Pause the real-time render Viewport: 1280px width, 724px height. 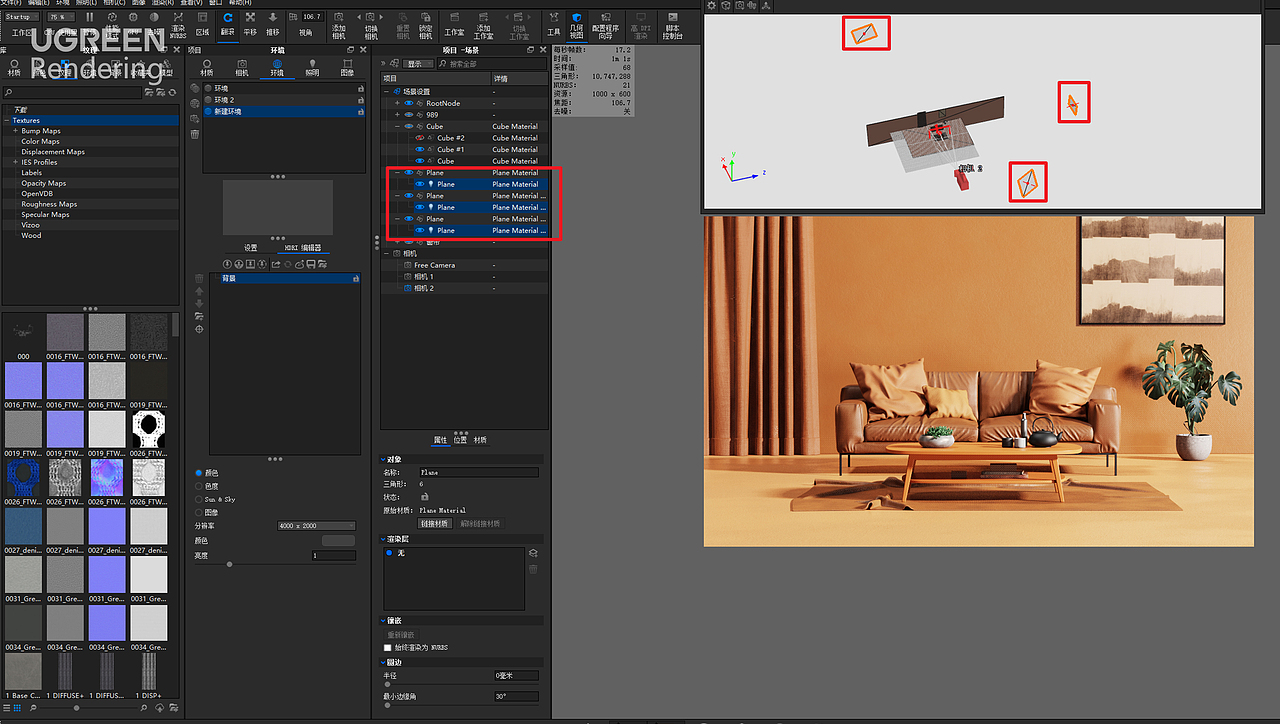pyautogui.click(x=90, y=17)
